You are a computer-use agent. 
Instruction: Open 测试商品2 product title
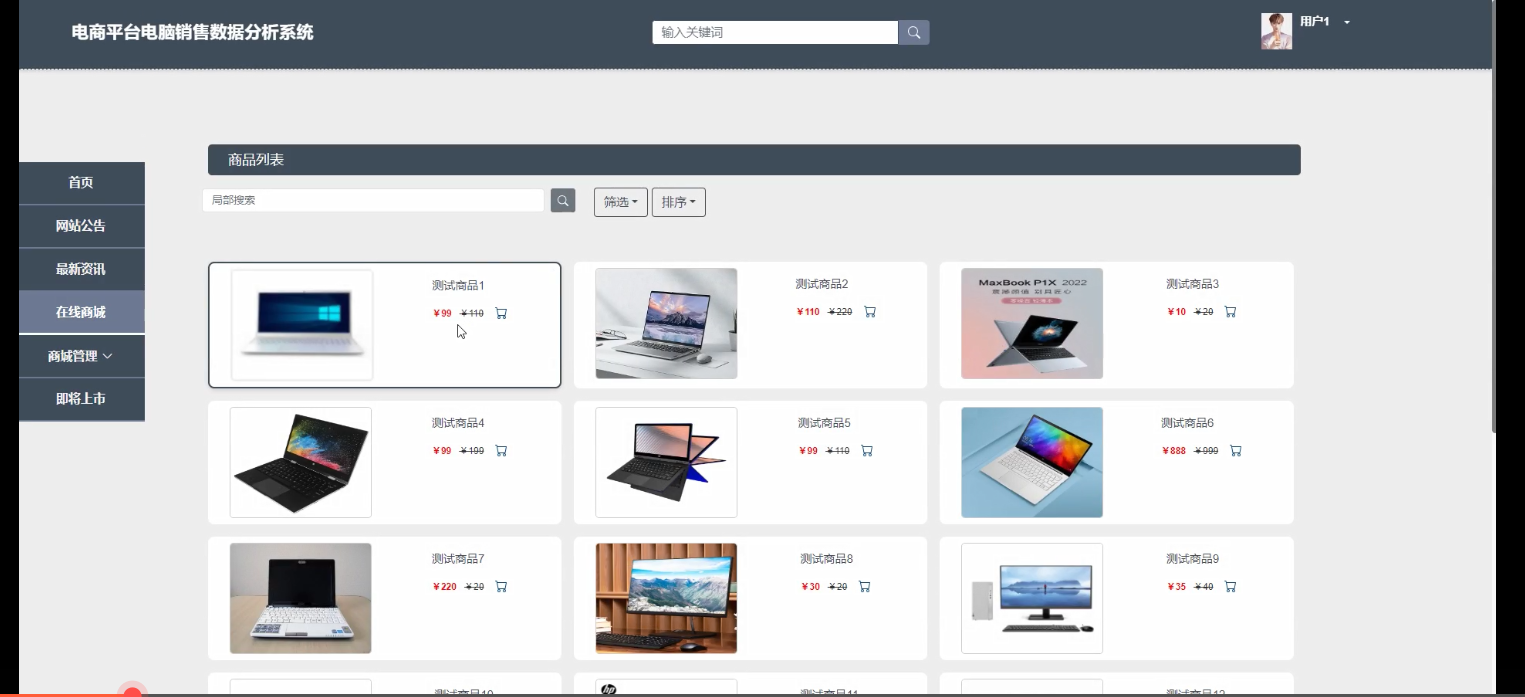(822, 285)
